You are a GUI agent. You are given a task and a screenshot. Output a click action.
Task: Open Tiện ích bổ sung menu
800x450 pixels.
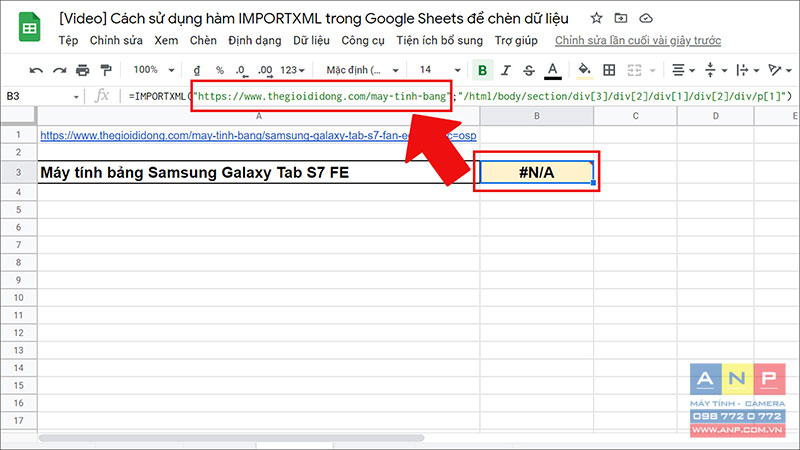[439, 40]
